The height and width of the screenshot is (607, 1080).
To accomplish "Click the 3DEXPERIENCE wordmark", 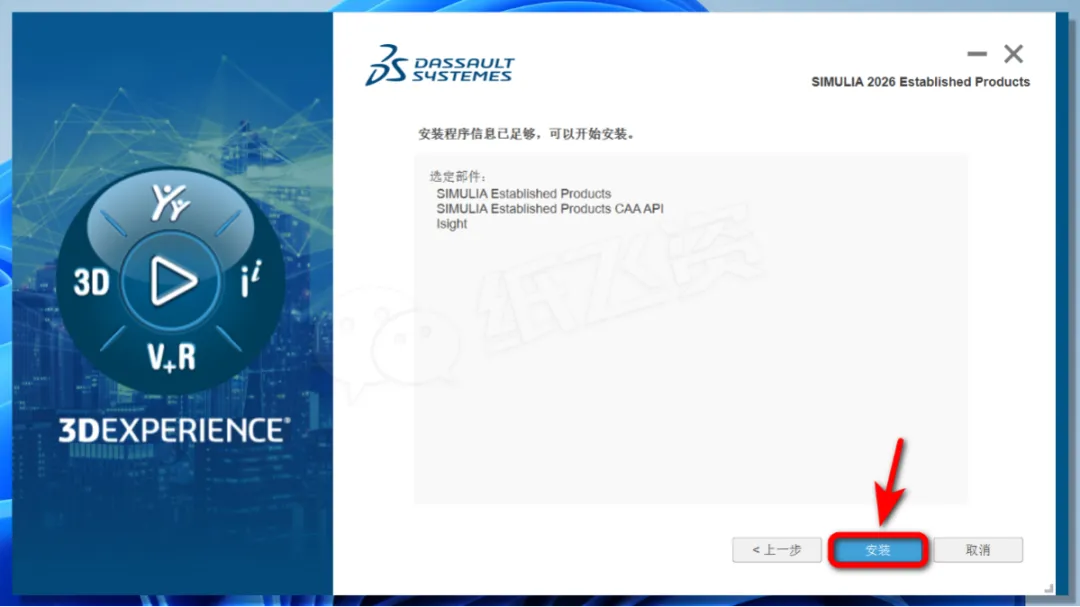I will [174, 431].
